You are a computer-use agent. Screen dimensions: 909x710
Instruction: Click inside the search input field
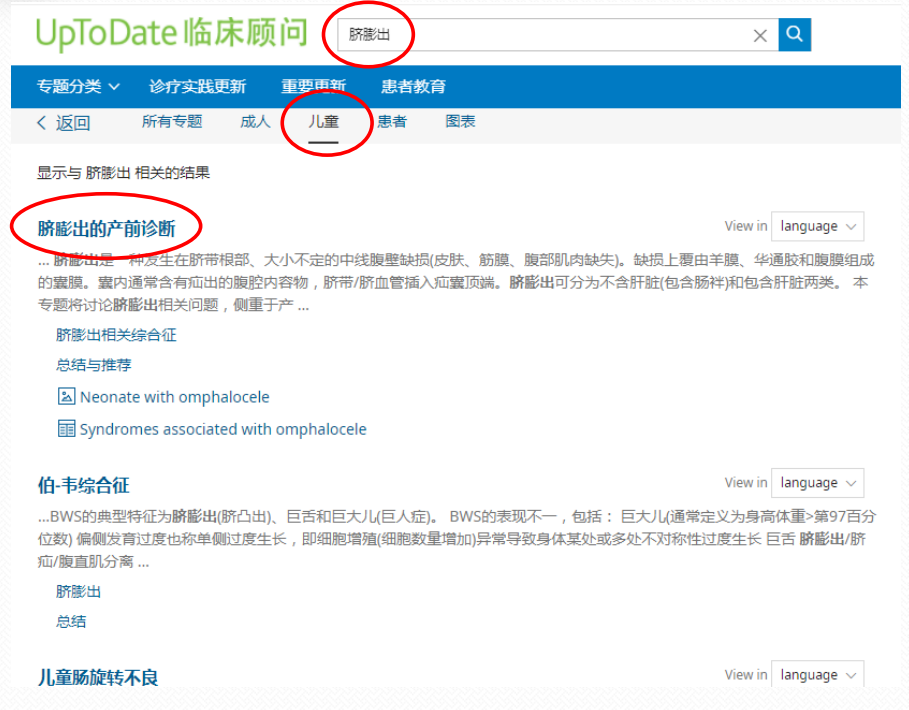[x=550, y=34]
